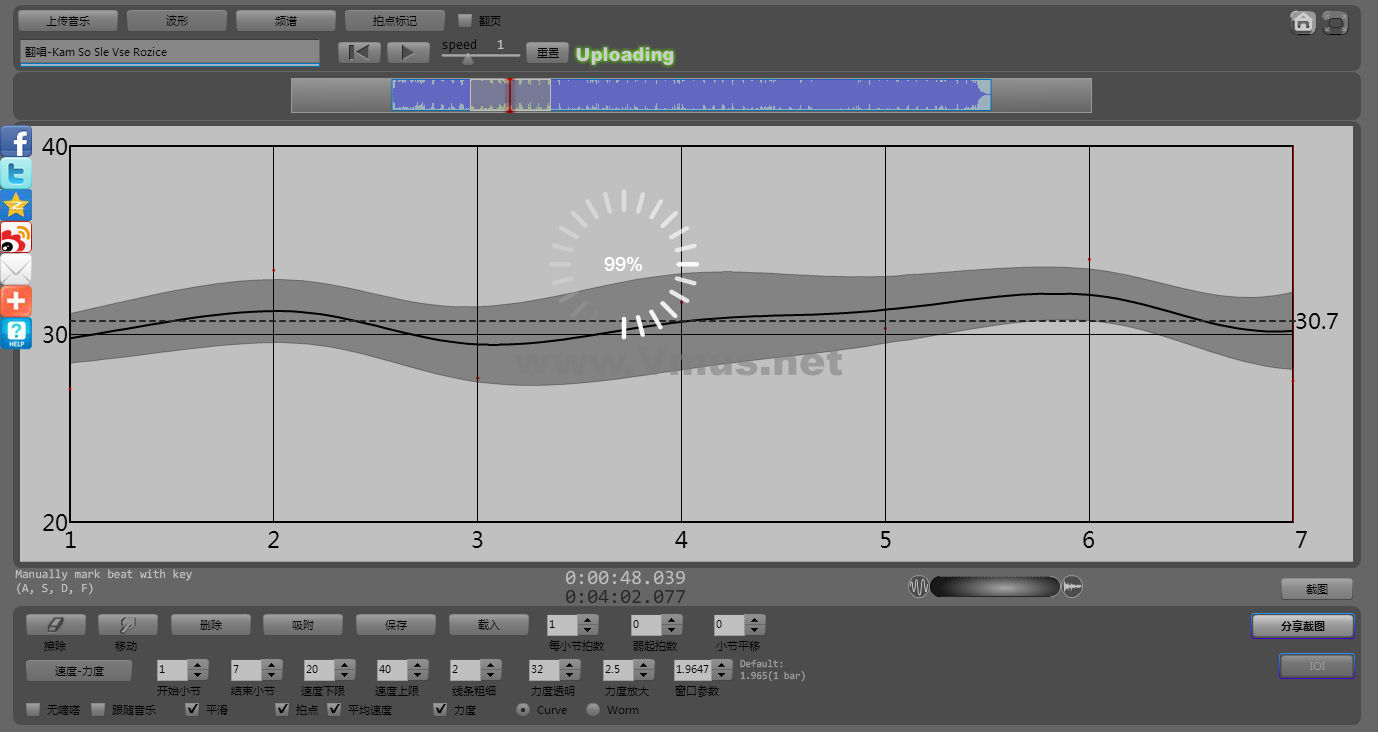Enable the 翻页 page-turn checkbox
The image size is (1378, 732).
point(465,20)
